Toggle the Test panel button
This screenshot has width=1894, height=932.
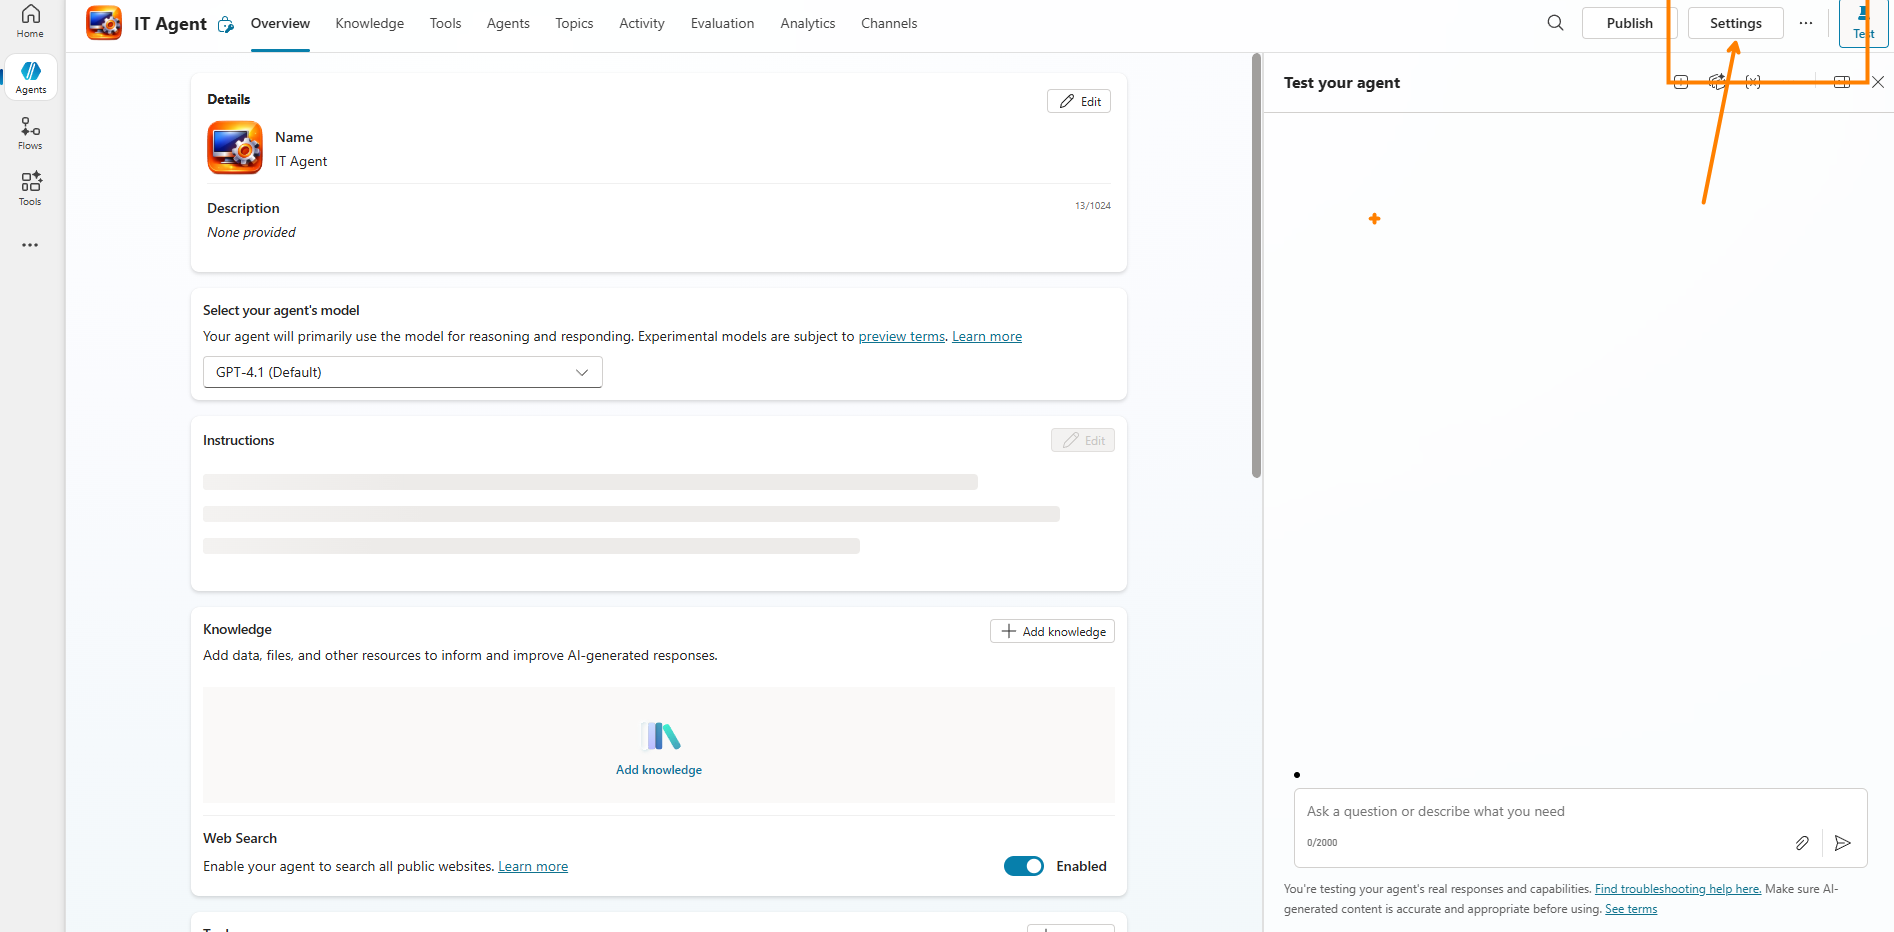click(x=1863, y=24)
